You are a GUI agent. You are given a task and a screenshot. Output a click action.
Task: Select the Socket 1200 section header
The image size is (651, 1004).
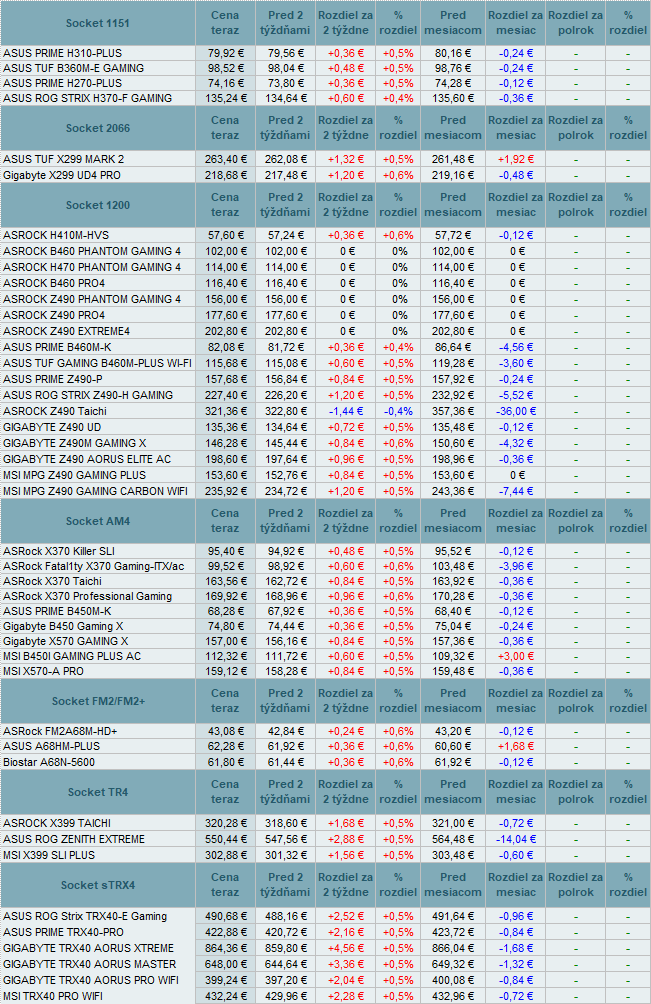pos(97,205)
